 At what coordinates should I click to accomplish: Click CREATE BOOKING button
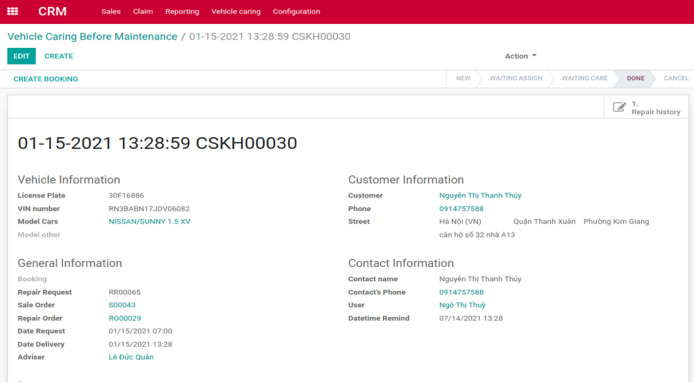(46, 79)
